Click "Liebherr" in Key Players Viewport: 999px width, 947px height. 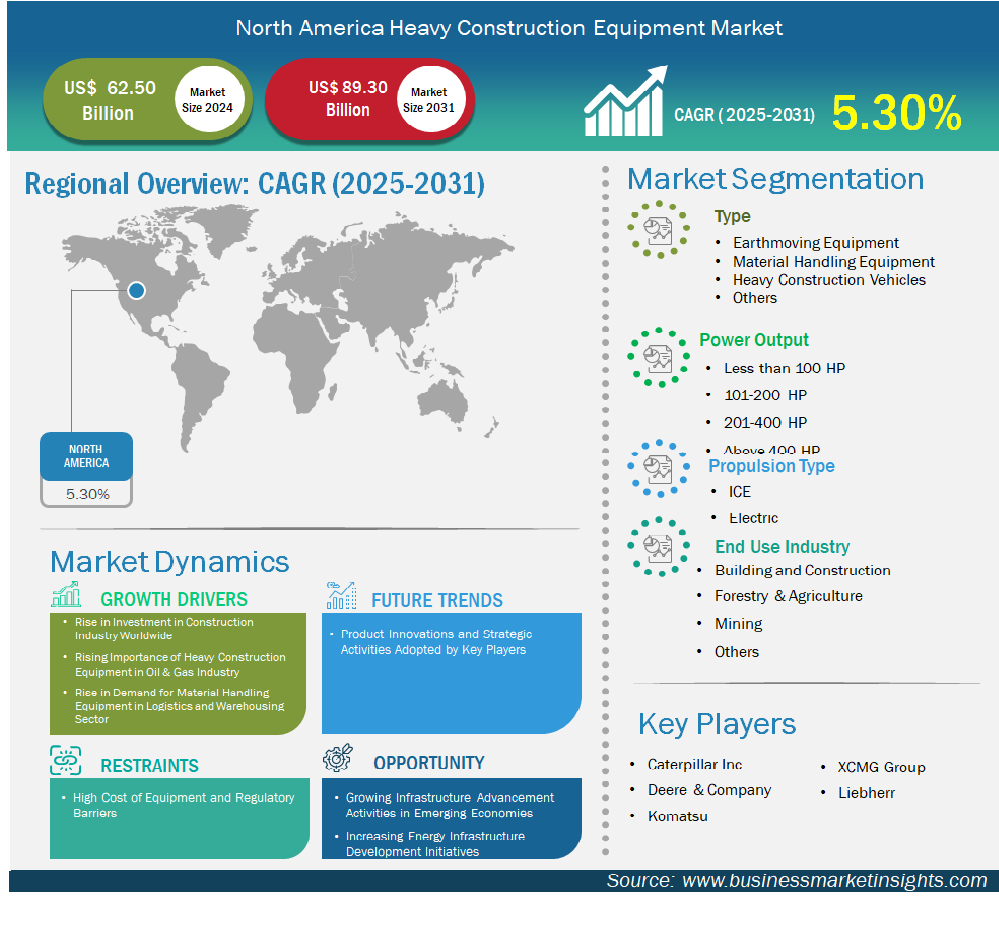[866, 793]
